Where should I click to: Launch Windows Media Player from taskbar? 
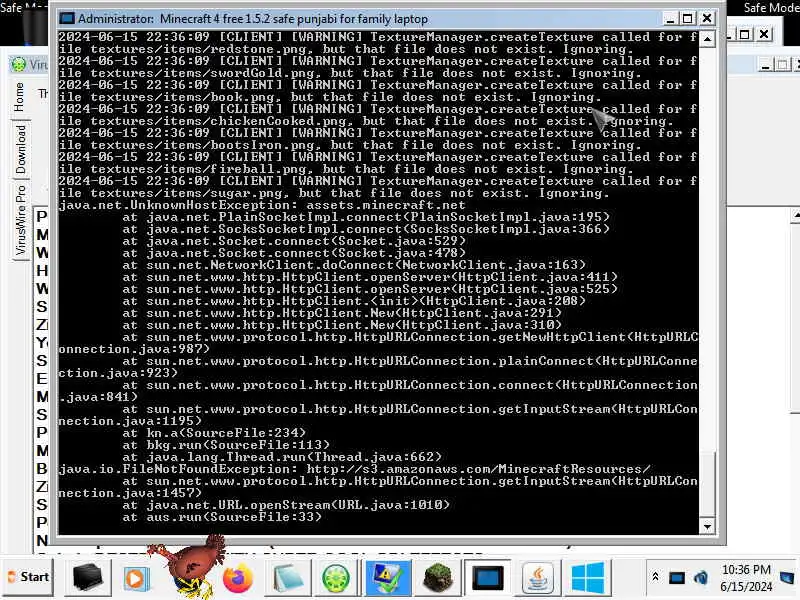click(x=136, y=579)
